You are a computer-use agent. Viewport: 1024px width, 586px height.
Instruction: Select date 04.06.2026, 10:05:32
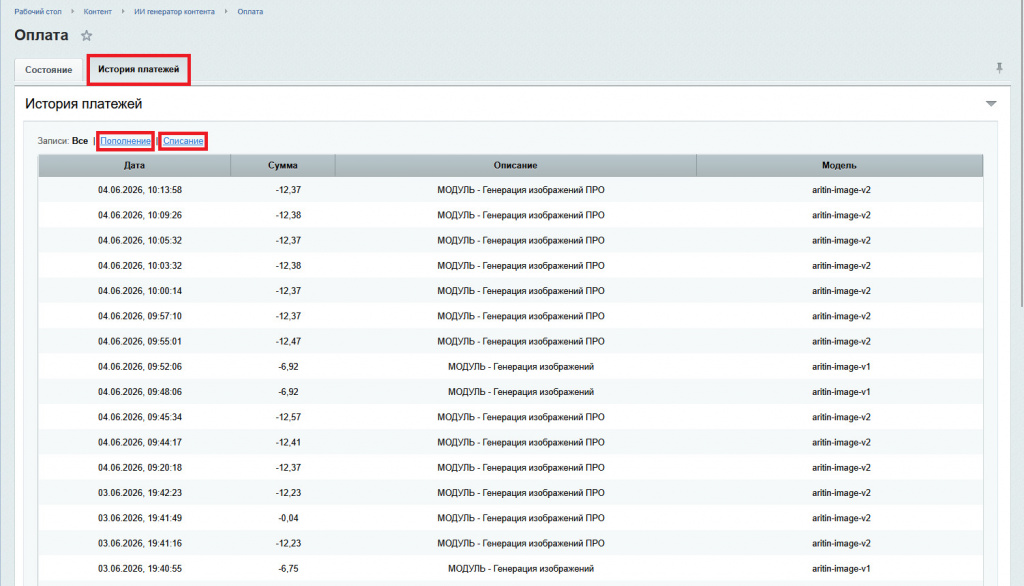coord(140,241)
